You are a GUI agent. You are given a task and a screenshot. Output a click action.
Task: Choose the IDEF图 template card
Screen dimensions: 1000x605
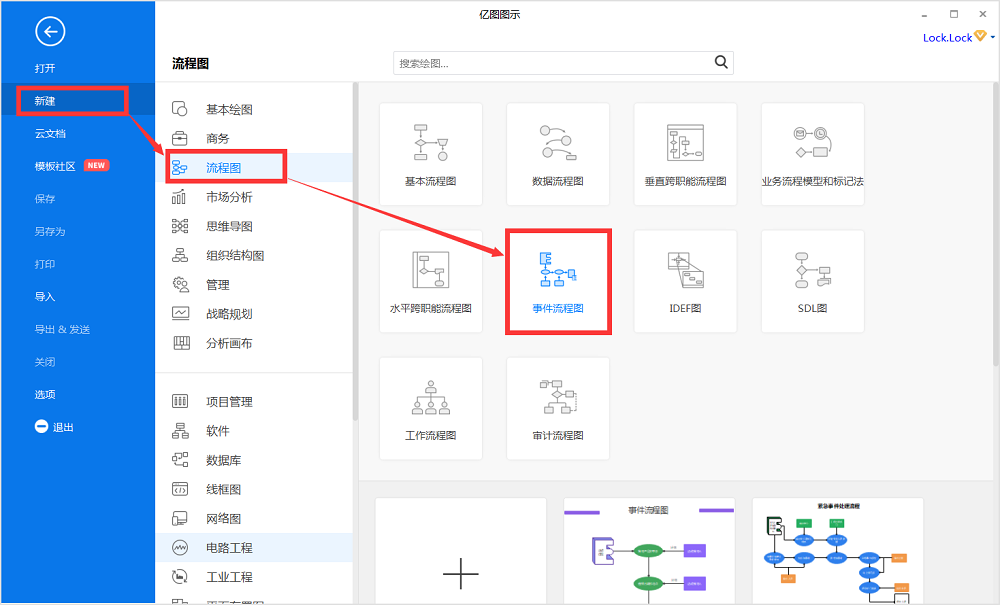pyautogui.click(x=686, y=281)
